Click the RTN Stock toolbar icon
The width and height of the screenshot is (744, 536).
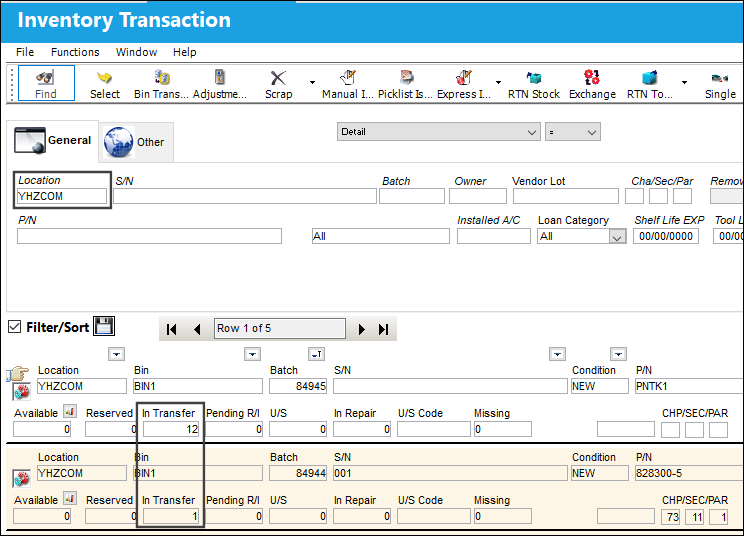coord(534,83)
